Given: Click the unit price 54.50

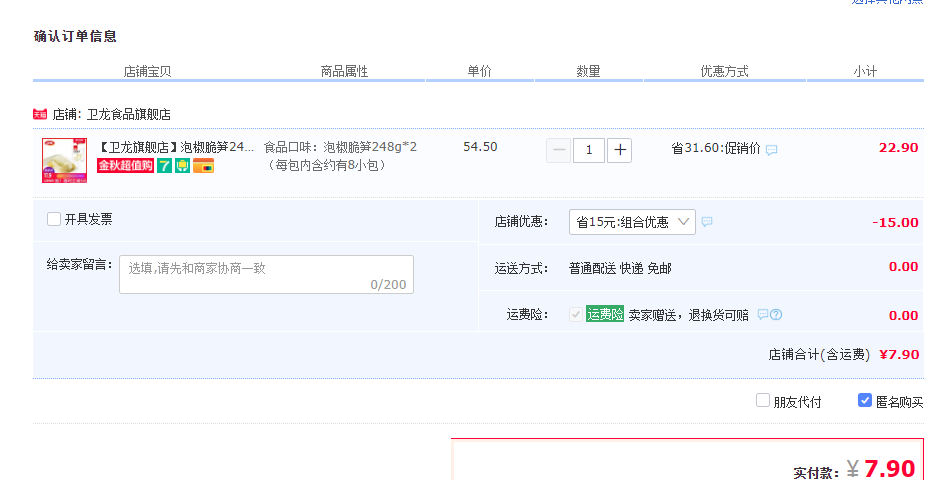Looking at the screenshot, I should point(480,146).
